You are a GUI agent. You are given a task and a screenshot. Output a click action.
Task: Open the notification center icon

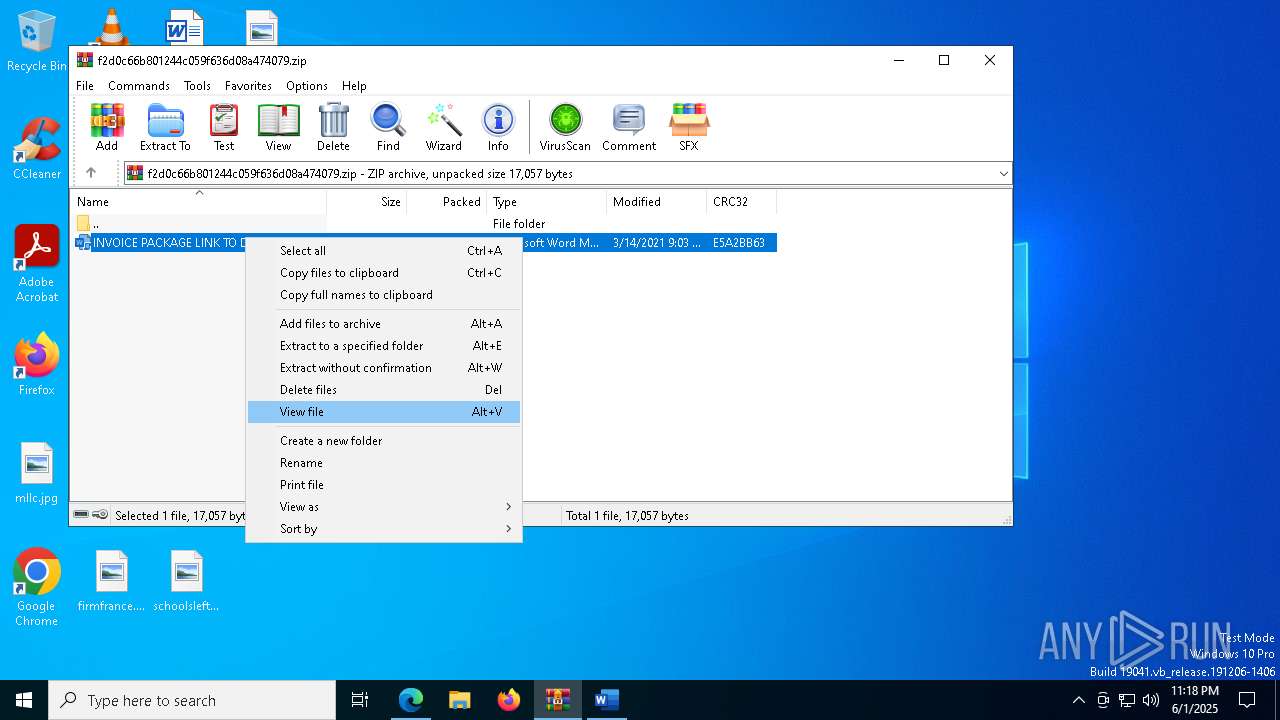click(1247, 700)
